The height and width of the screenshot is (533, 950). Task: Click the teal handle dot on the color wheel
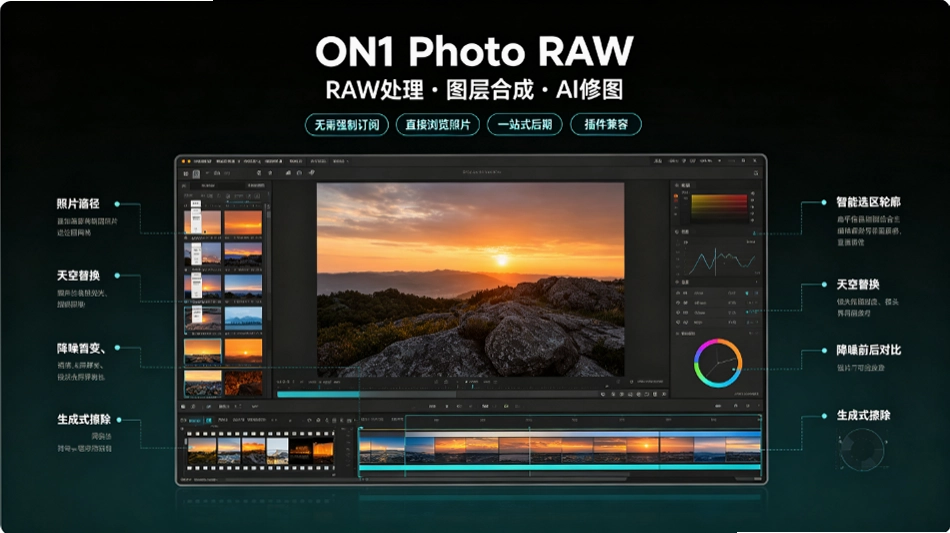click(733, 368)
